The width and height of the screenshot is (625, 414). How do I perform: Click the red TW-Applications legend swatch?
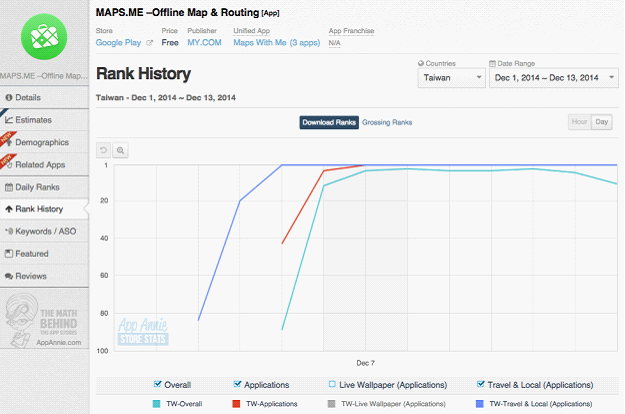click(x=236, y=404)
